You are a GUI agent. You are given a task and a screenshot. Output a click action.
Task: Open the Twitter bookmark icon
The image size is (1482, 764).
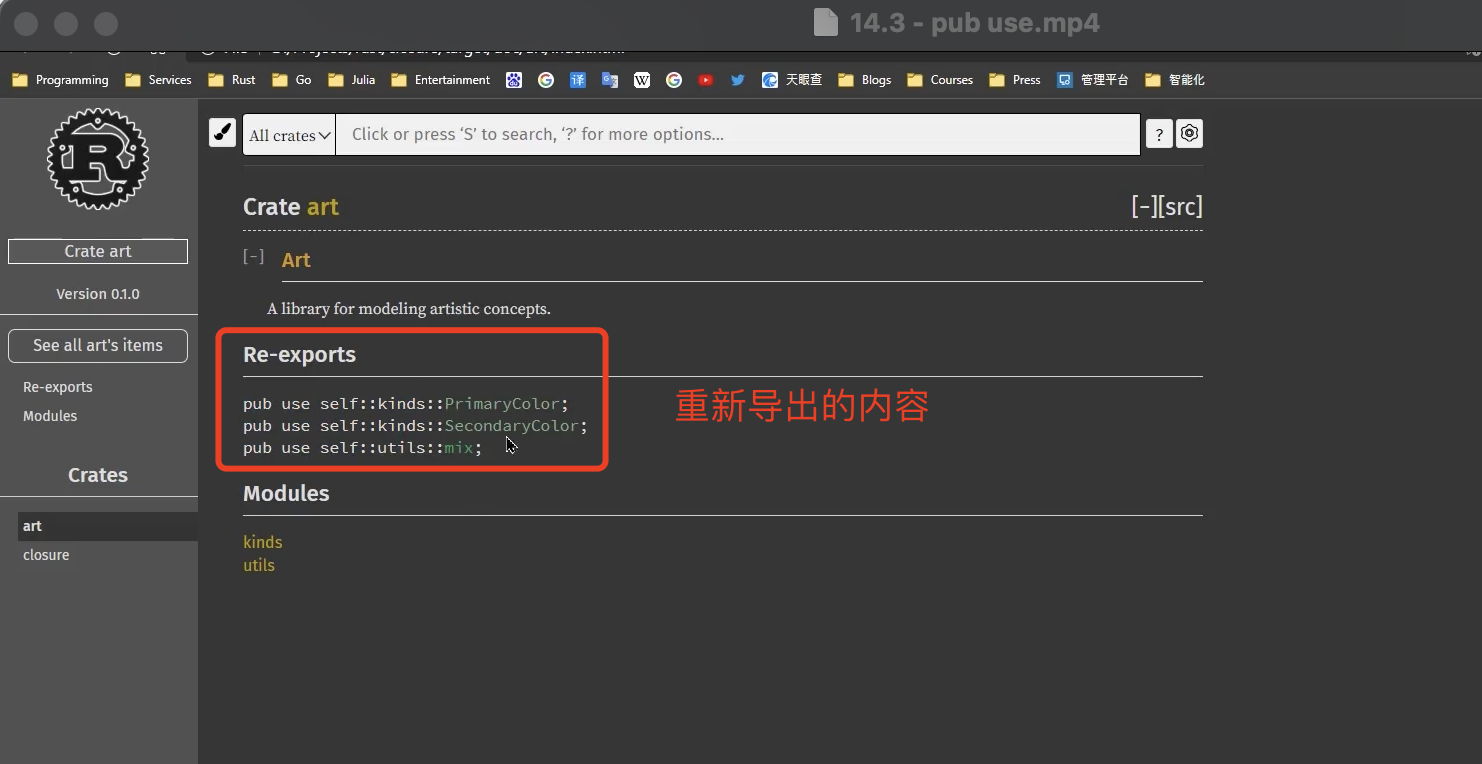738,80
